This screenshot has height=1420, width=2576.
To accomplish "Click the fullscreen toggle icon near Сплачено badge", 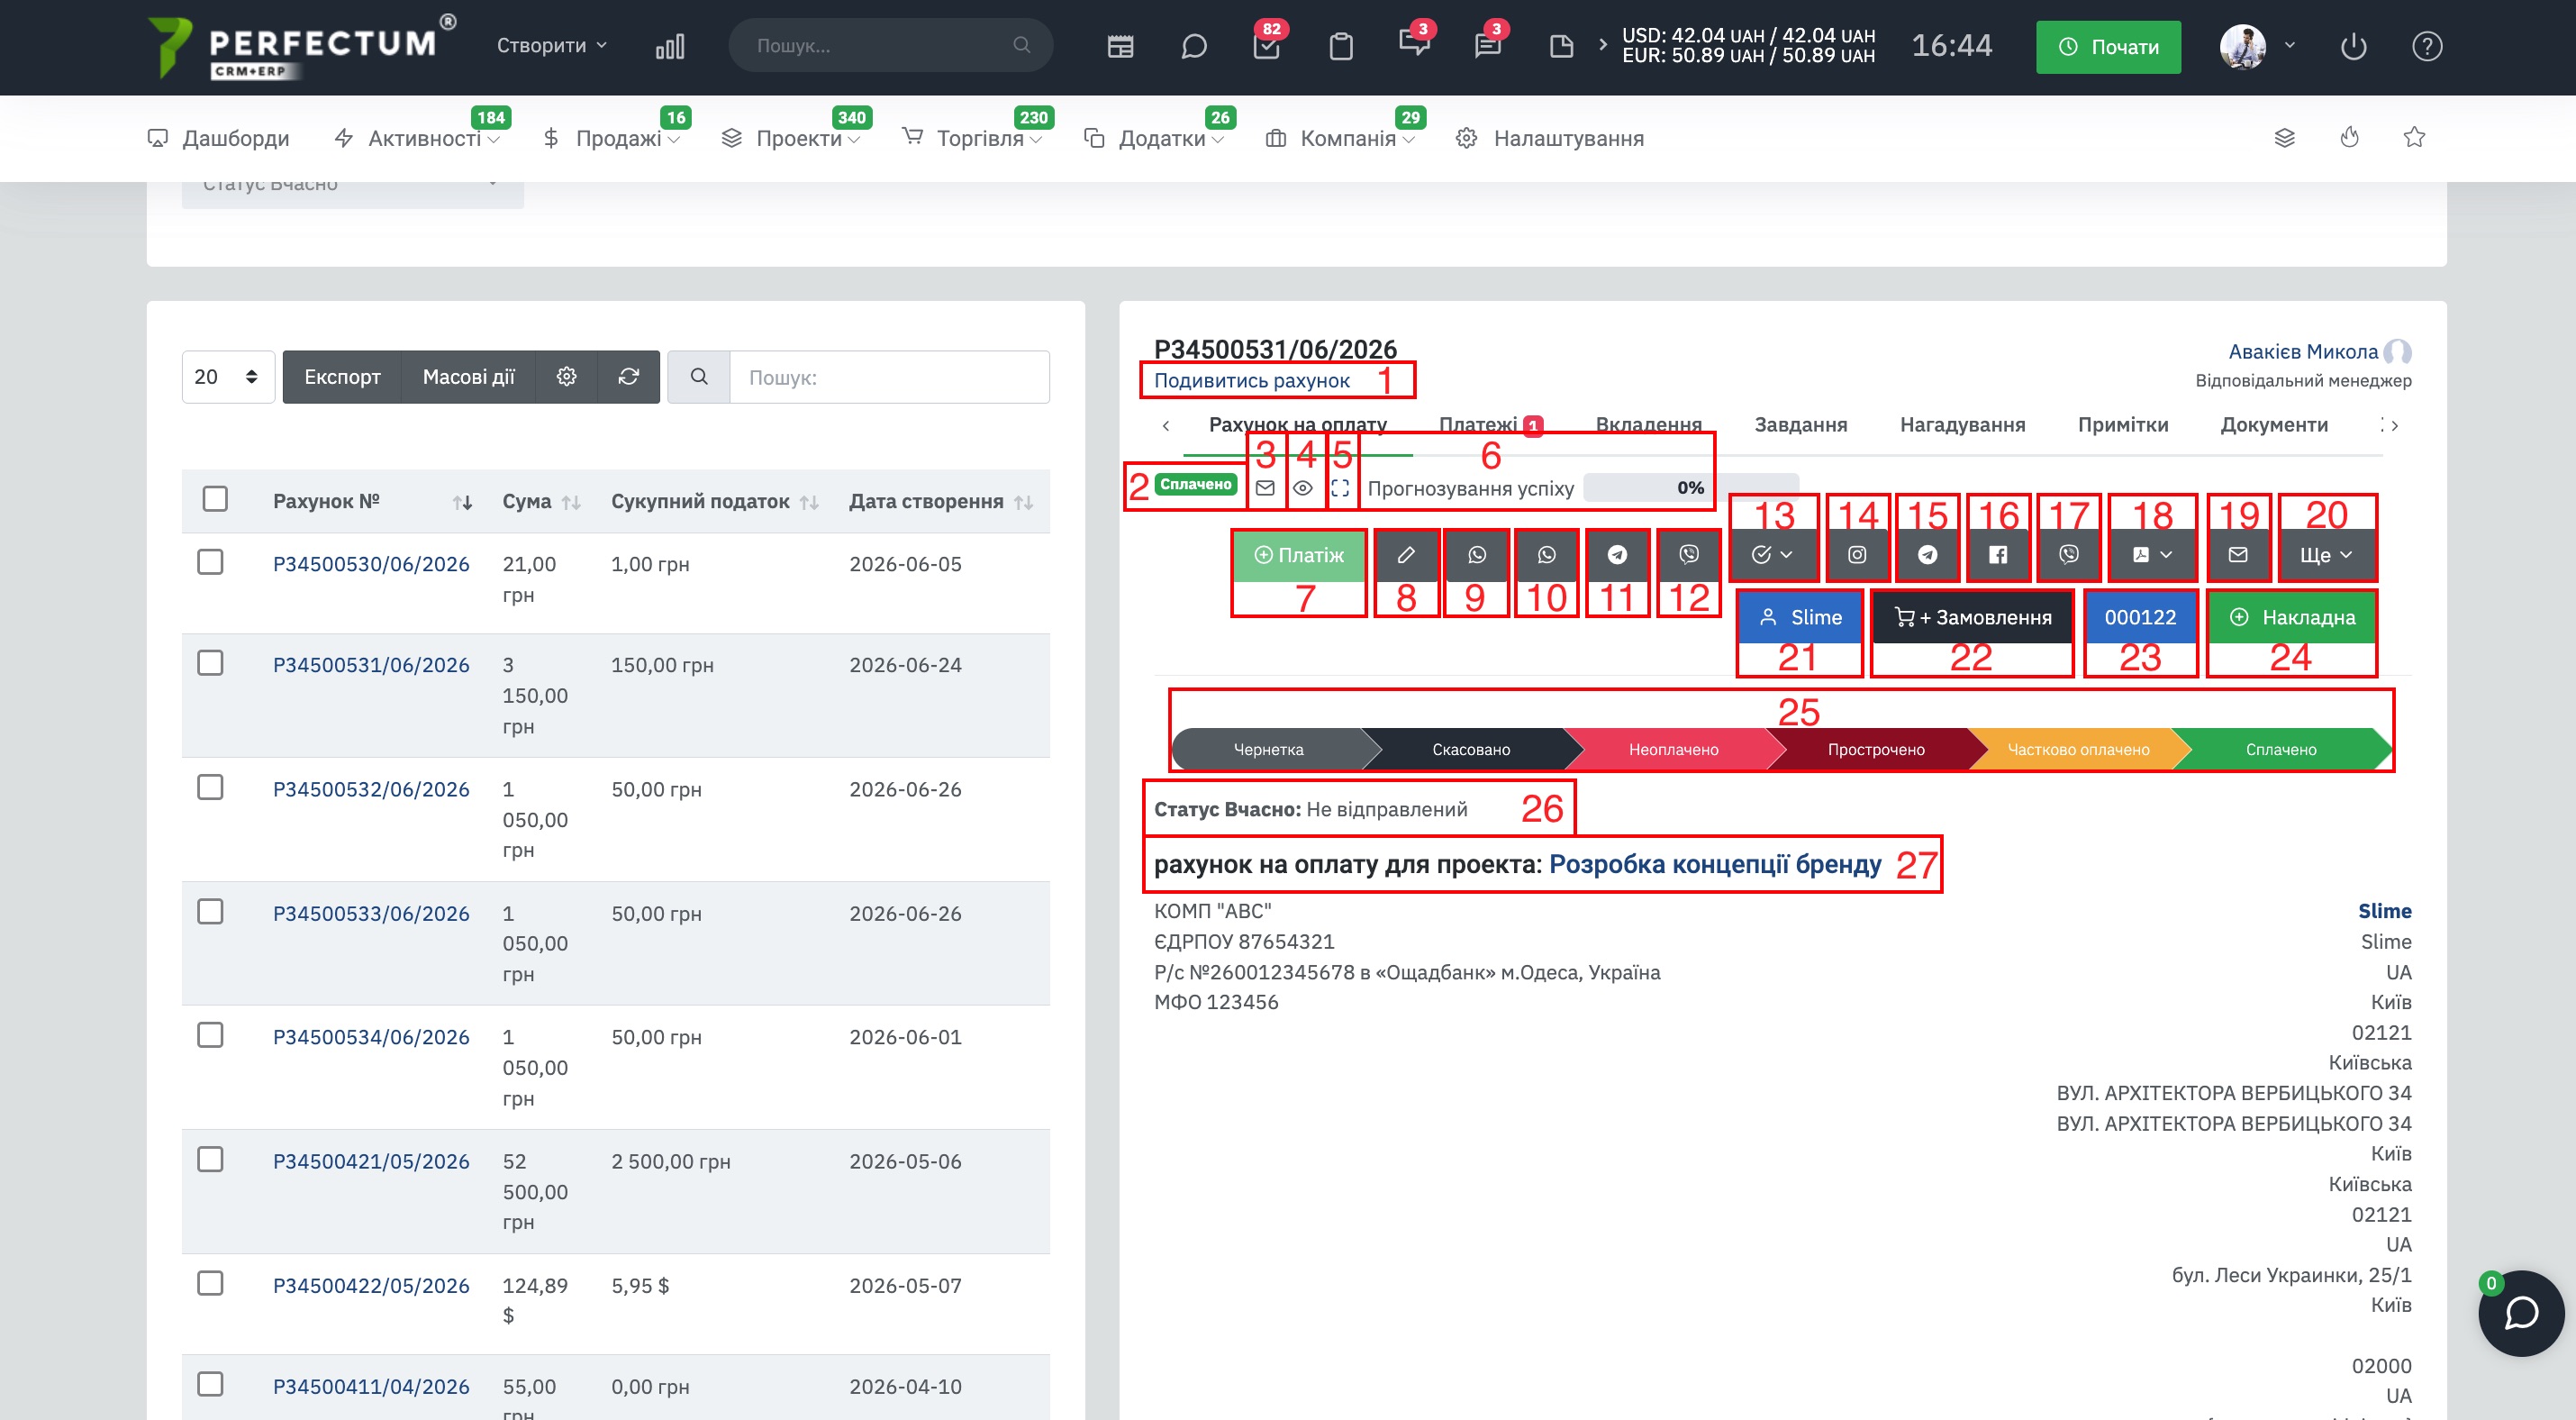I will pos(1340,488).
